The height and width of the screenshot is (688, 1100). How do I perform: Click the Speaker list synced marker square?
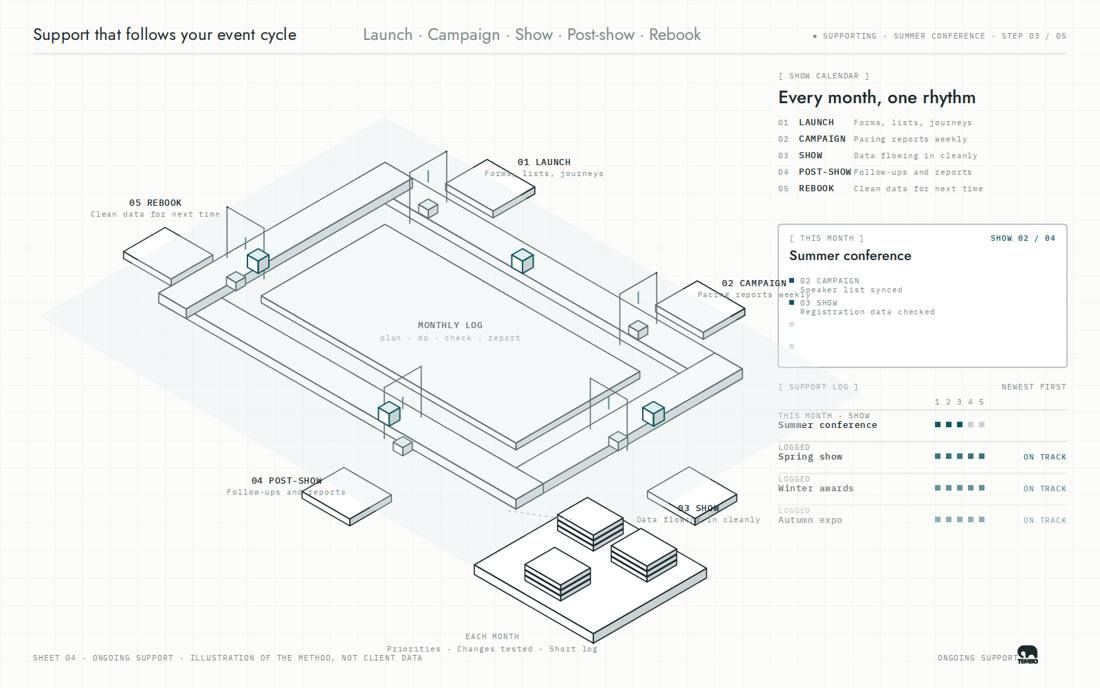point(792,281)
